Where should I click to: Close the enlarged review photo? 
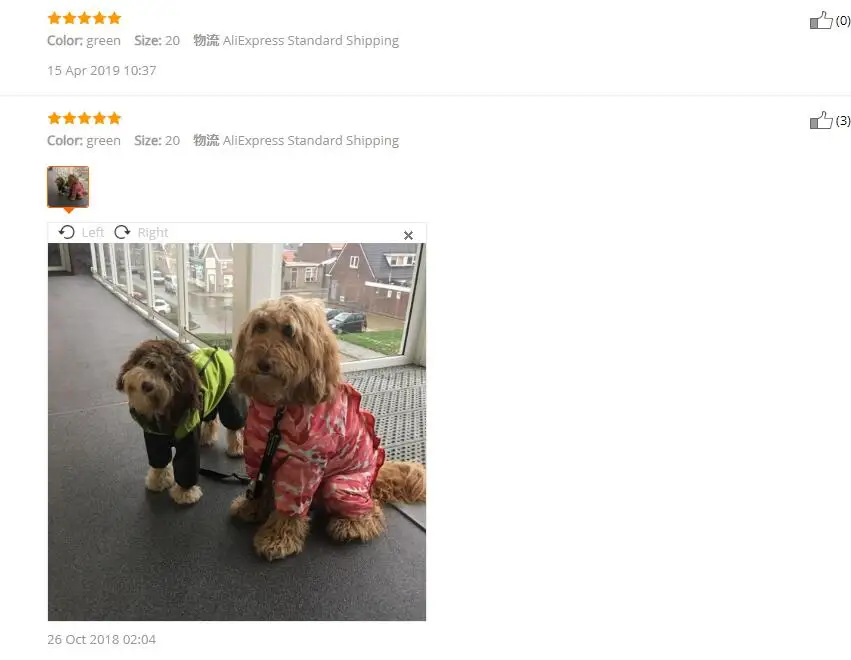click(408, 235)
